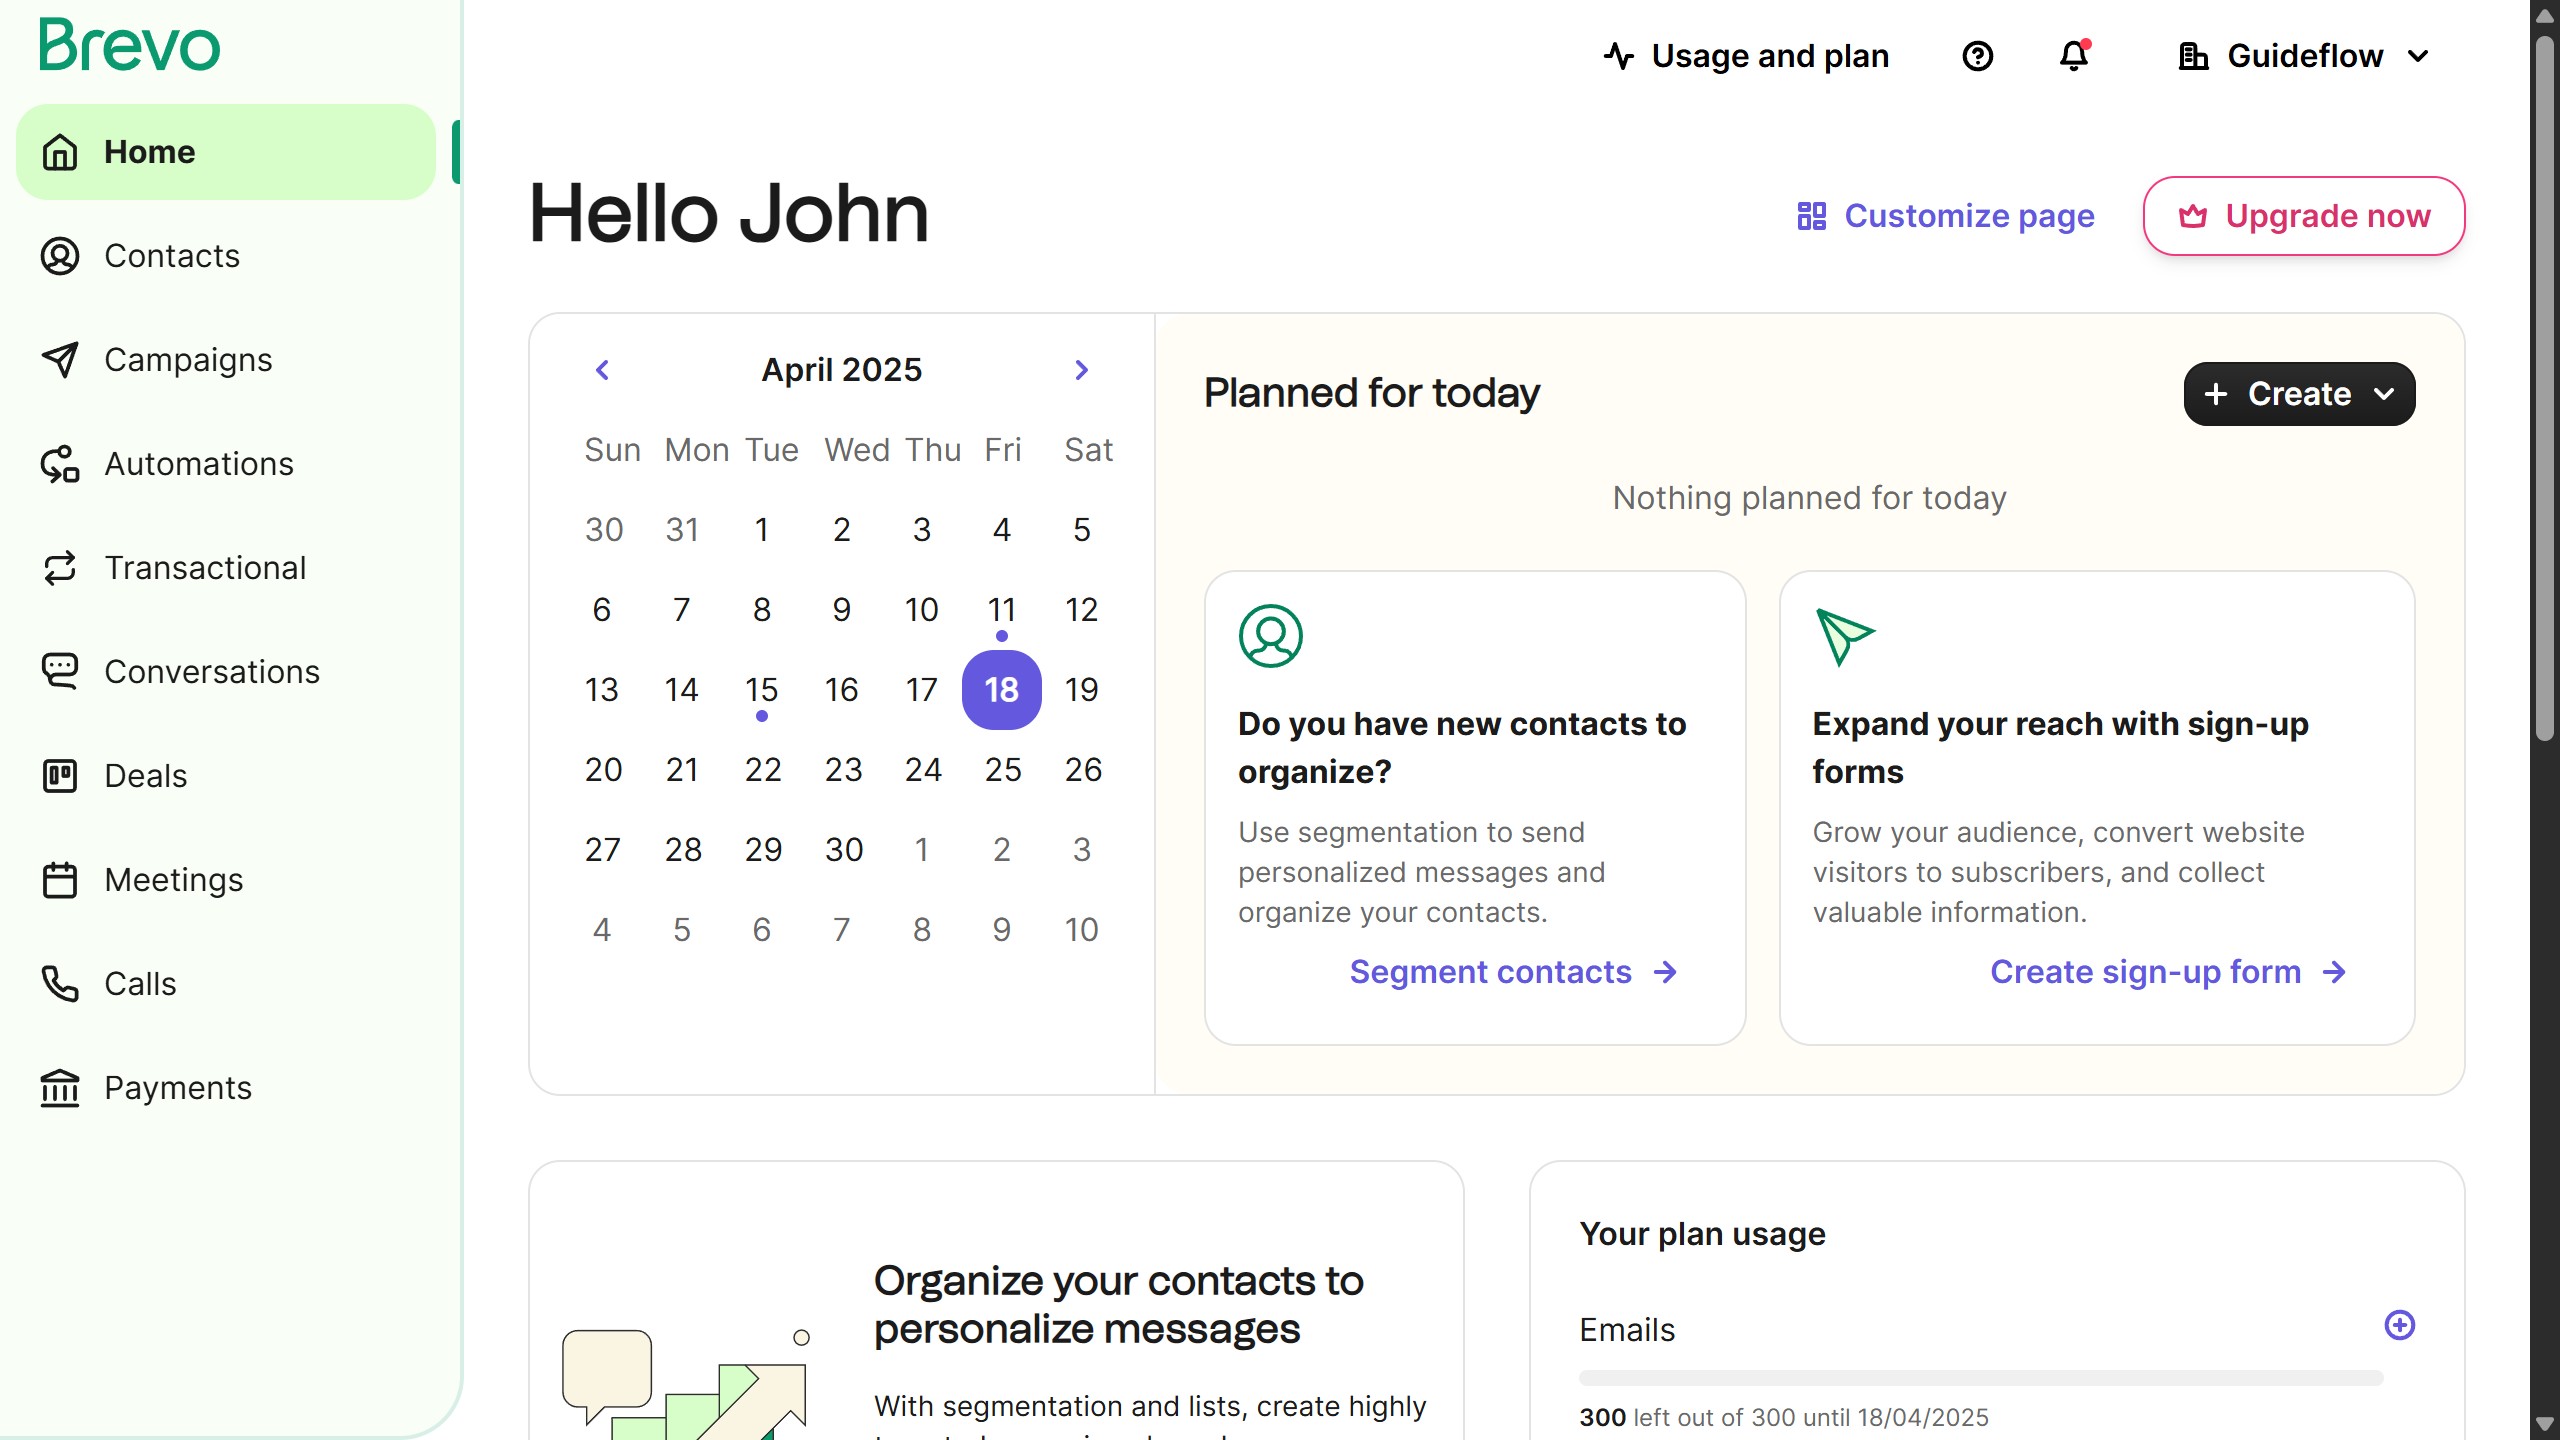The image size is (2560, 1440).
Task: Click the paper plane icon in sign-up card
Action: click(x=1844, y=636)
